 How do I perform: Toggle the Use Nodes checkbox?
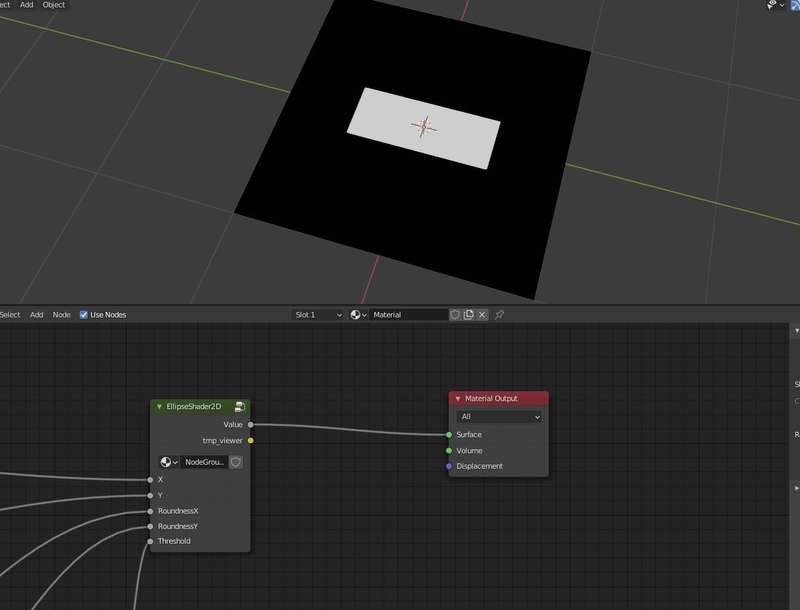click(84, 315)
